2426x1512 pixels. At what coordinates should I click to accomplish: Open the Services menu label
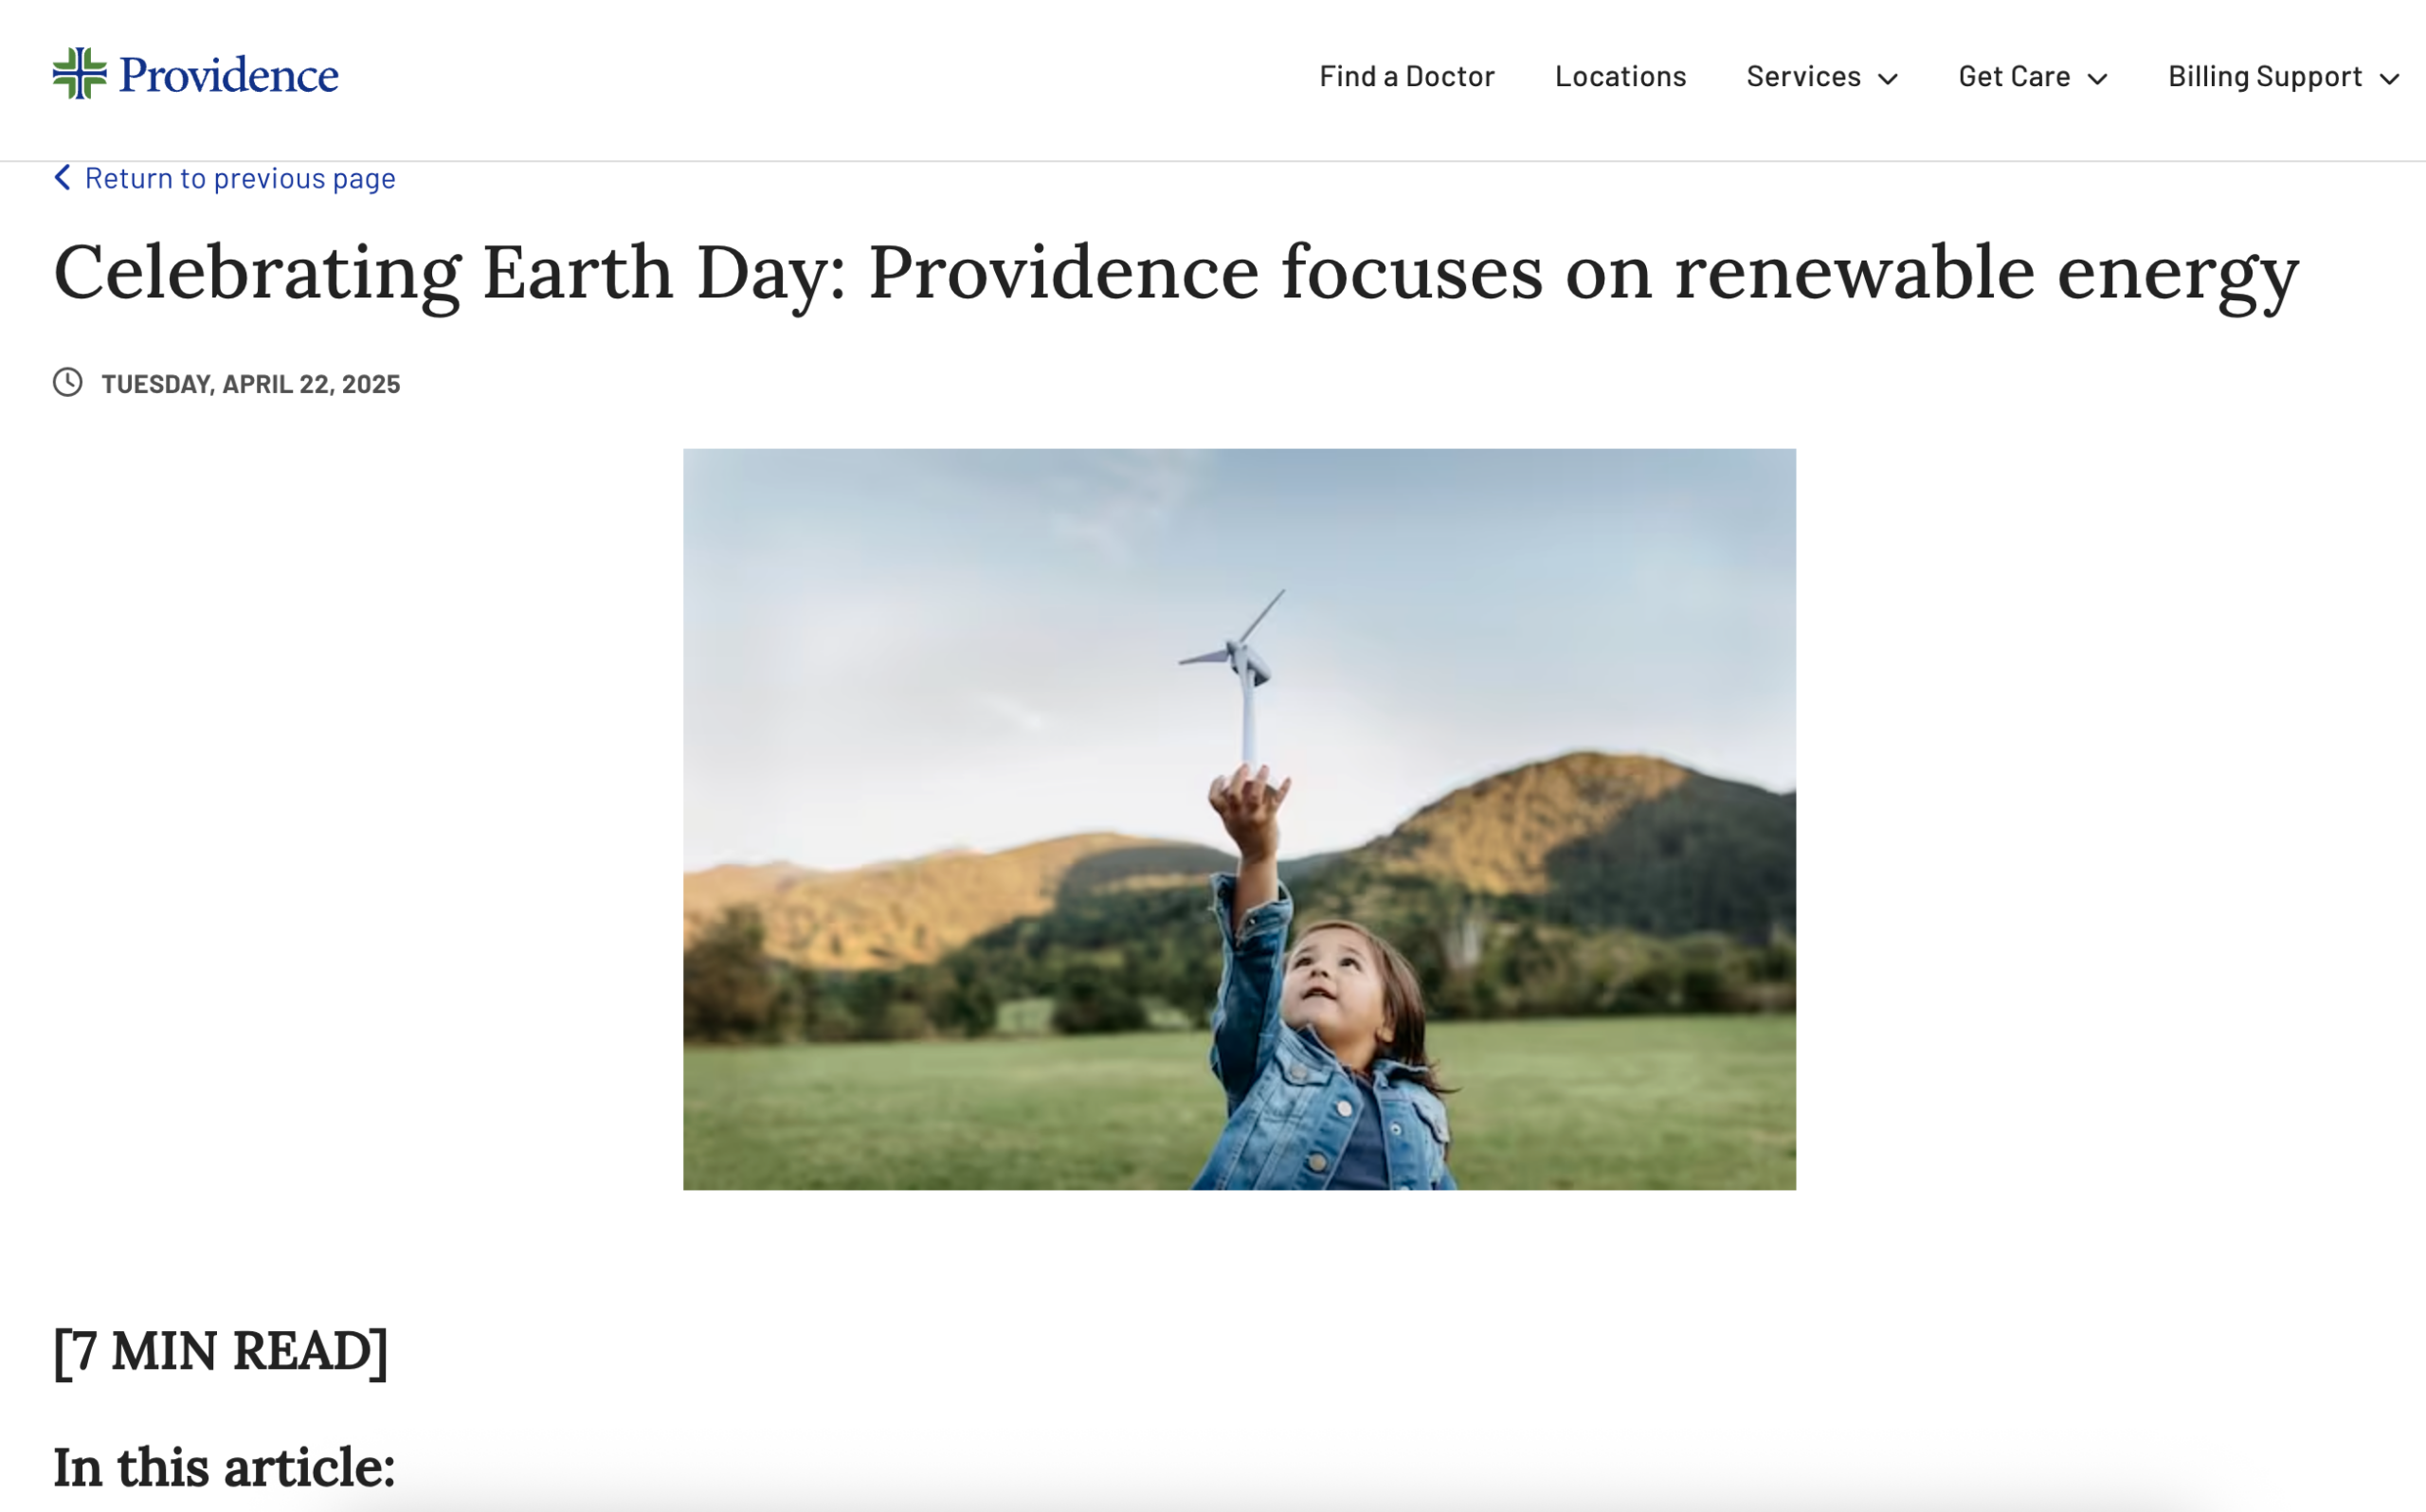[x=1803, y=77]
